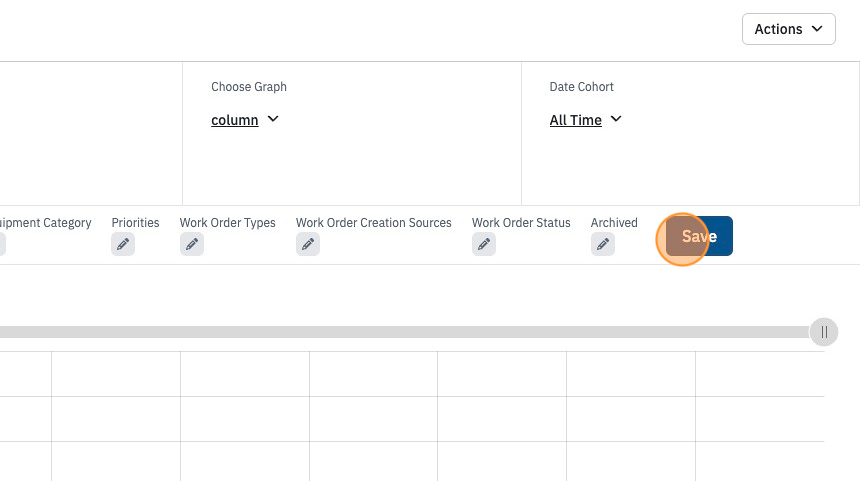Click the 'Date Cohort' label
860x481 pixels.
pos(581,87)
